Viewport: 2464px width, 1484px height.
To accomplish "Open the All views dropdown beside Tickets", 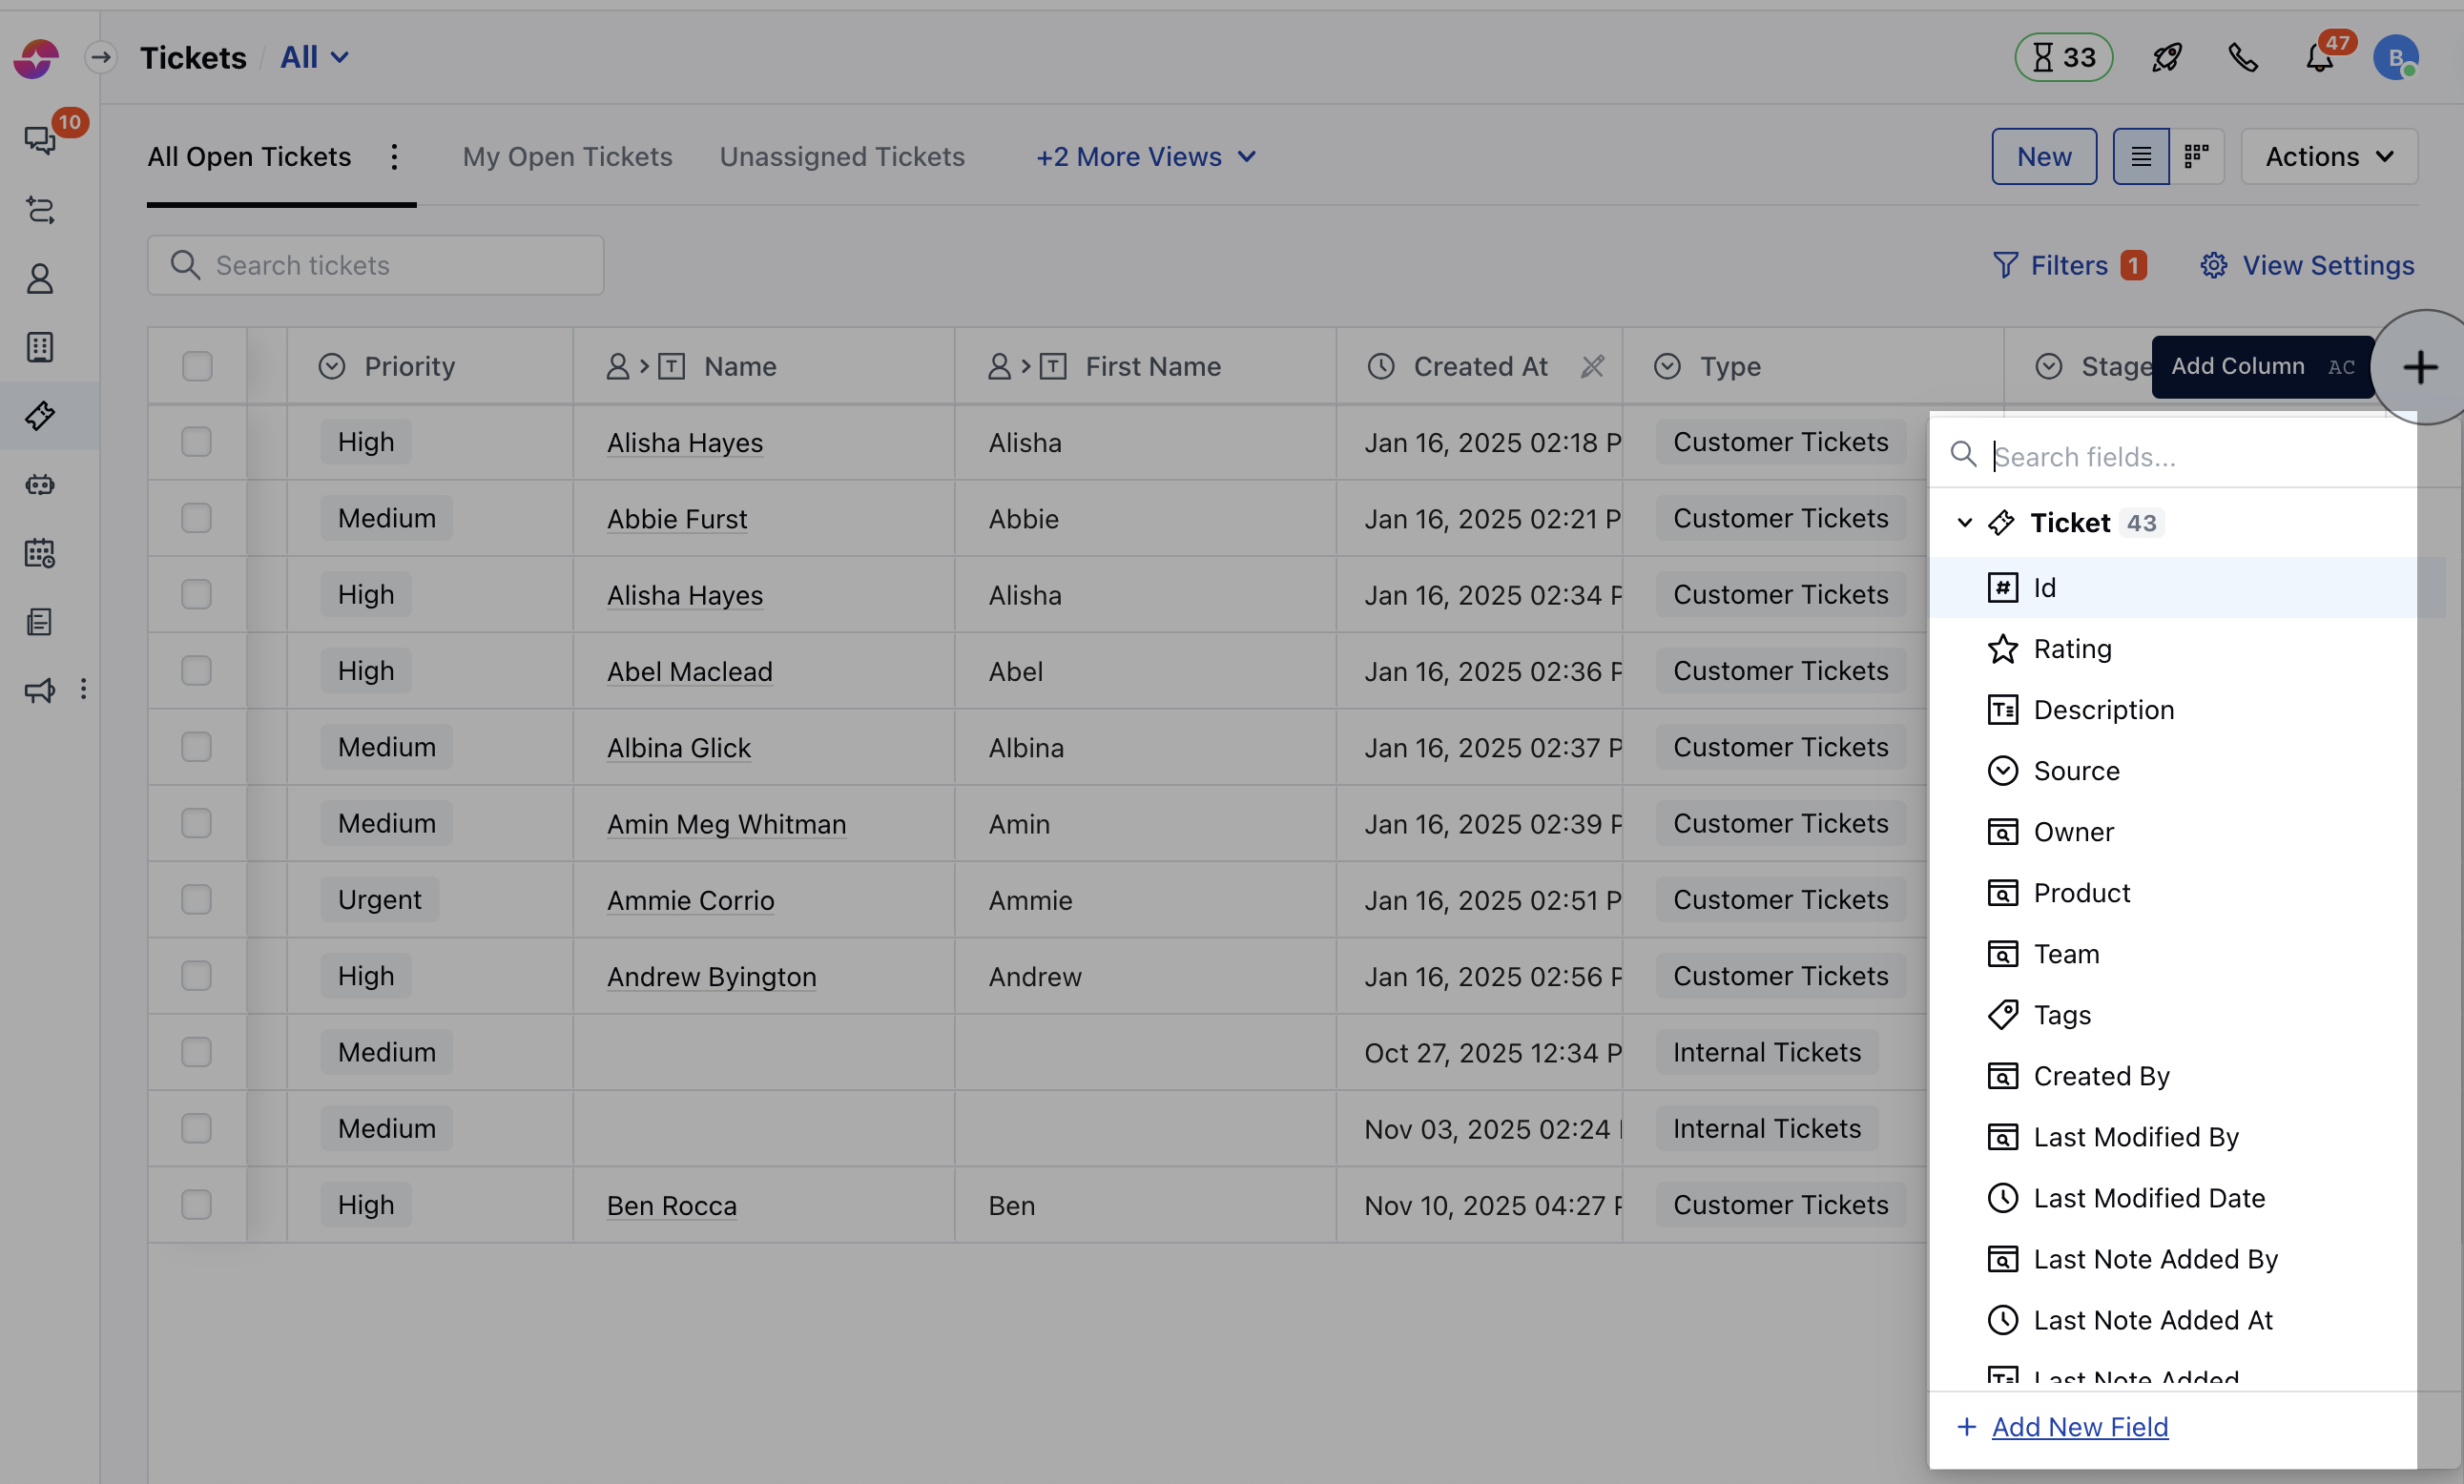I will 314,57.
